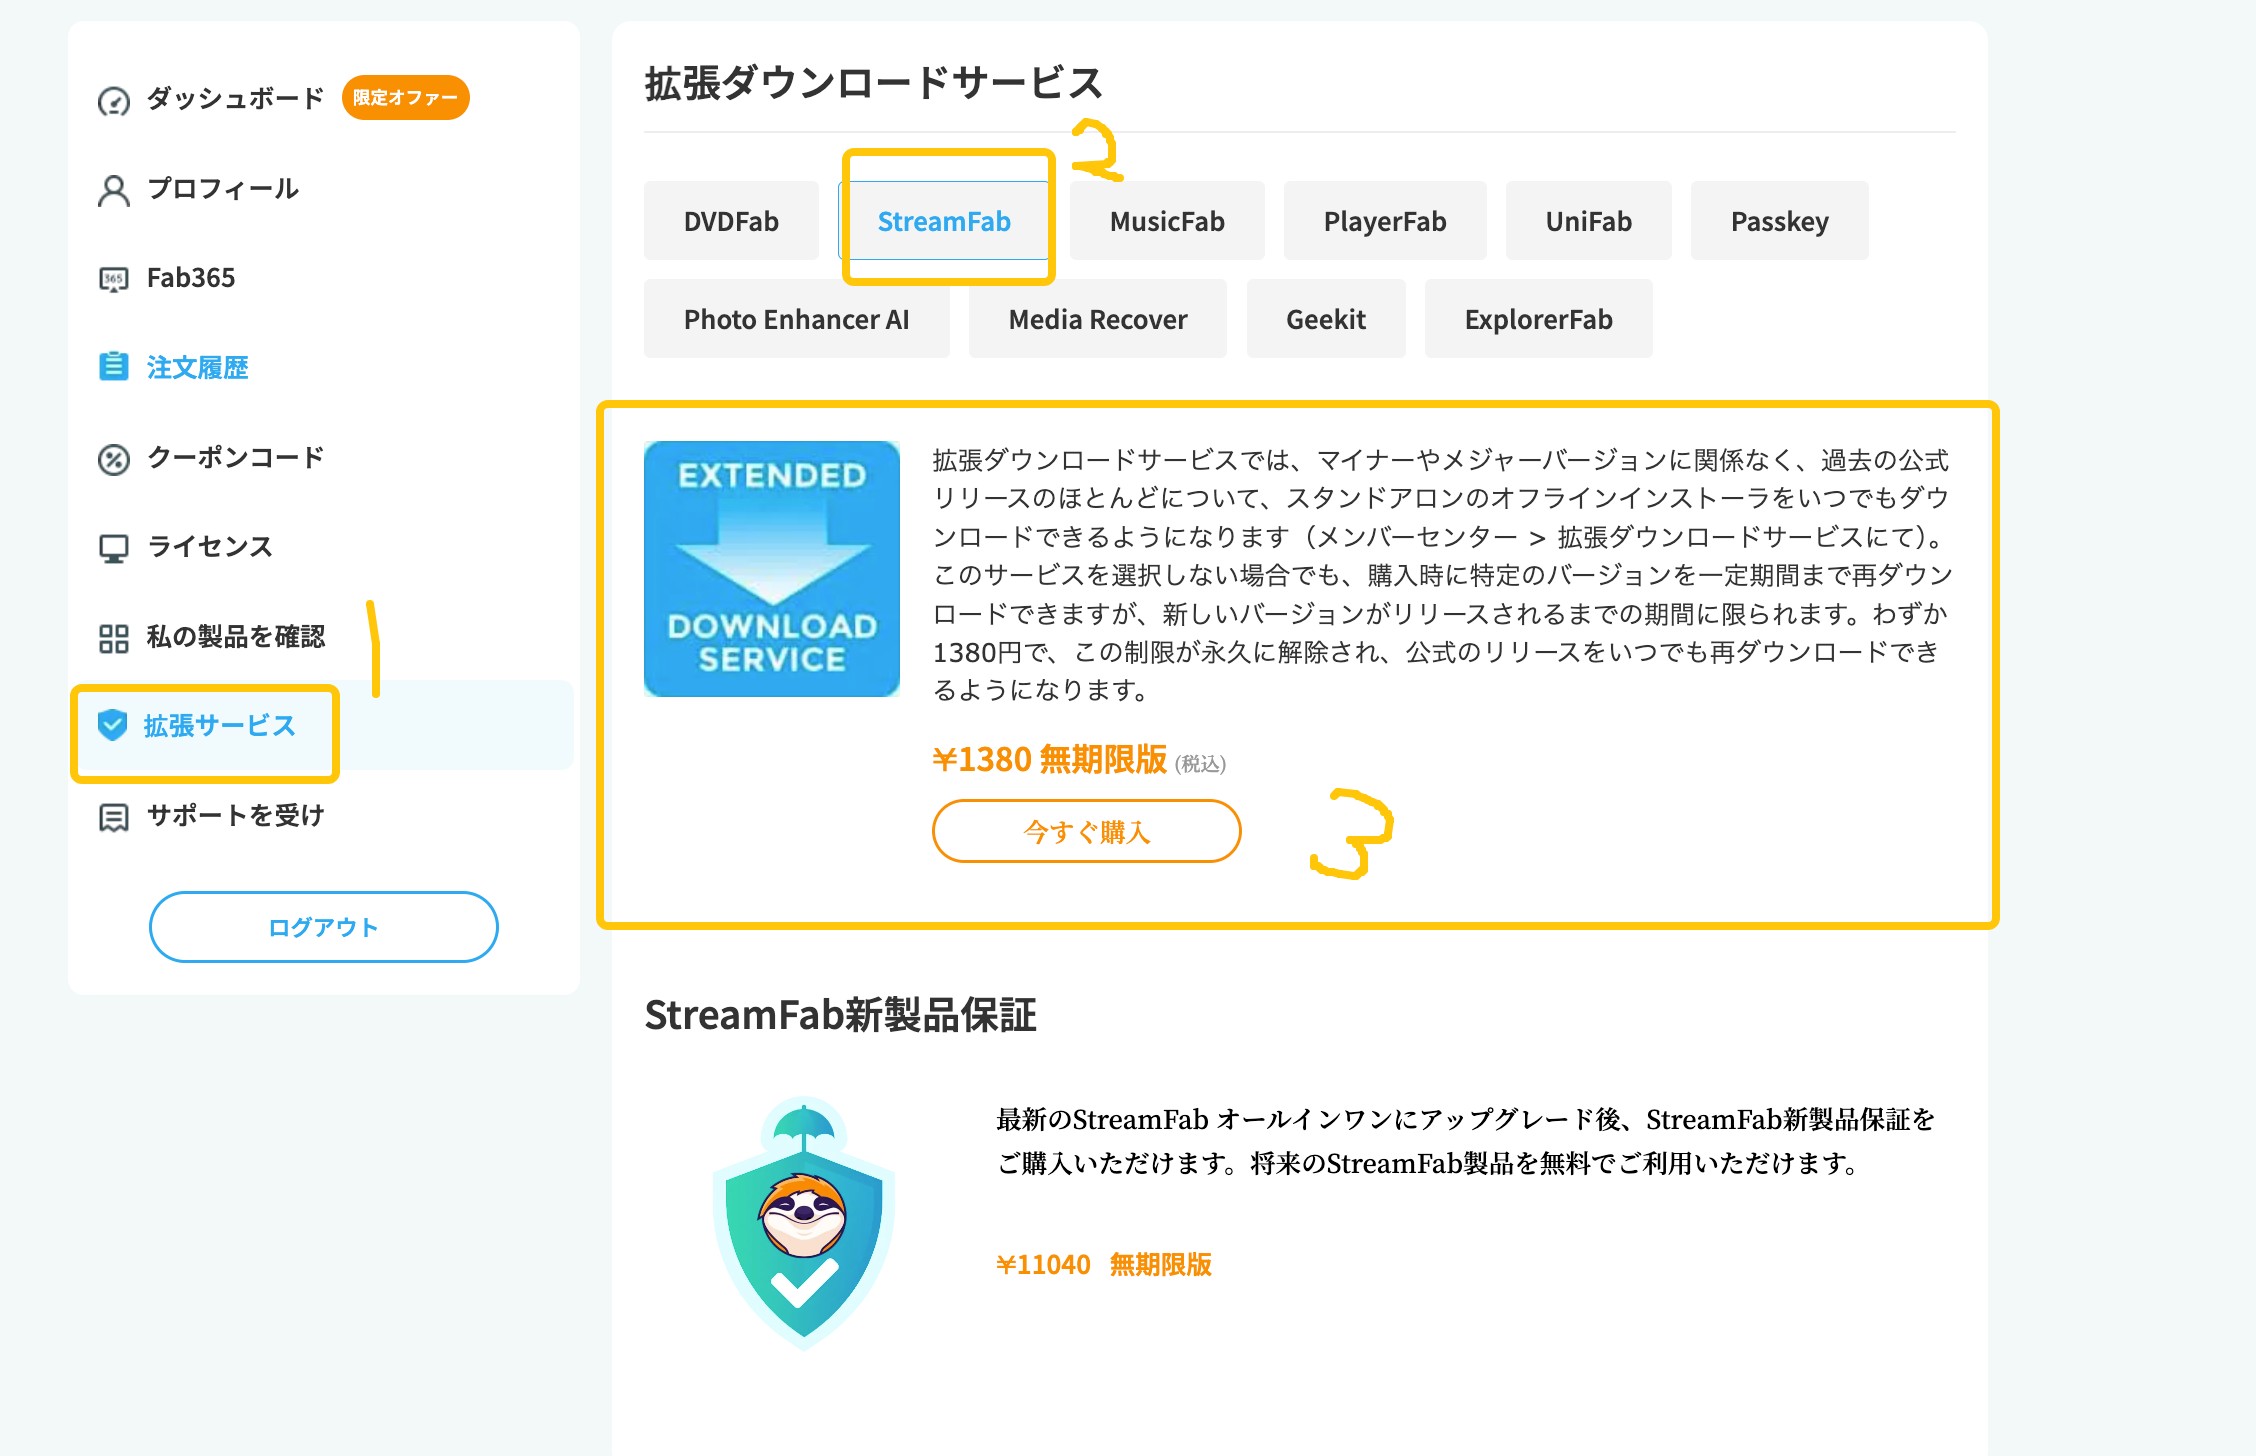Switch to the Media Recover tab
This screenshot has height=1456, width=2256.
click(1098, 319)
